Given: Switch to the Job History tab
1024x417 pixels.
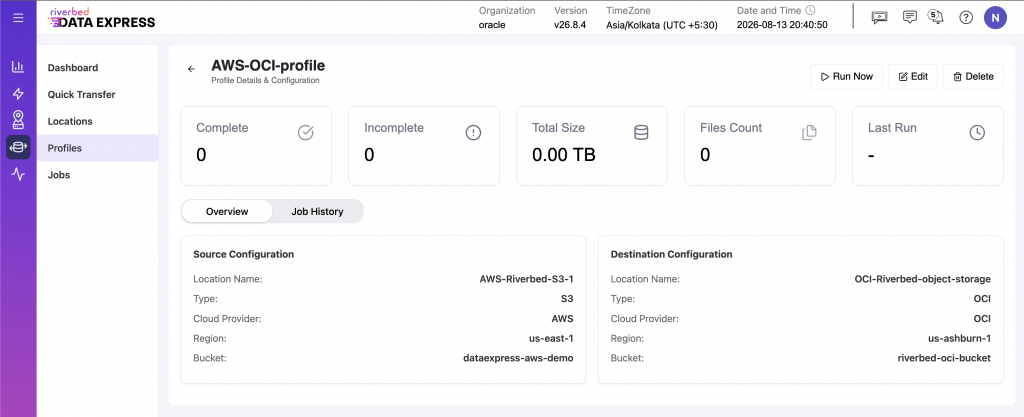Looking at the screenshot, I should click(x=317, y=211).
